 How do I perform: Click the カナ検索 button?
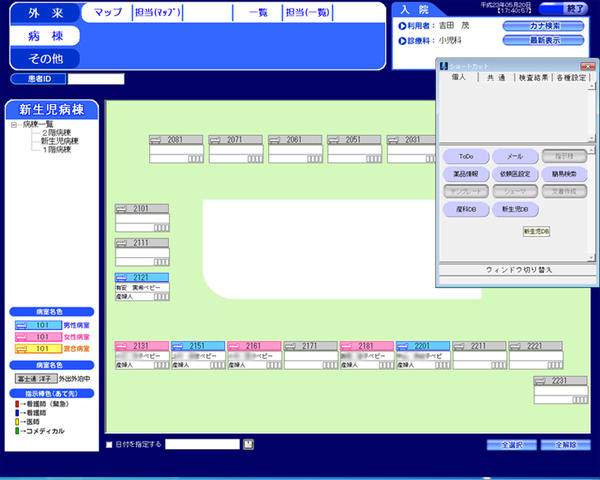tap(543, 26)
